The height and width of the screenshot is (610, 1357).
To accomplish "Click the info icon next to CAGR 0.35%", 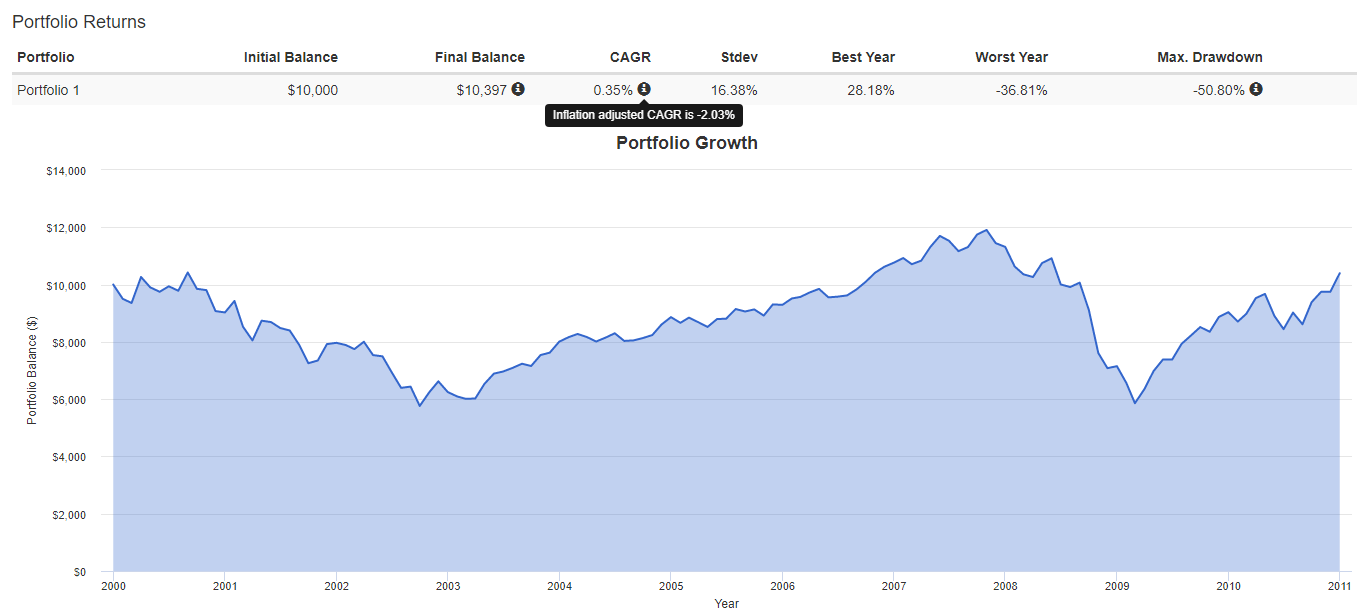I will pos(644,89).
